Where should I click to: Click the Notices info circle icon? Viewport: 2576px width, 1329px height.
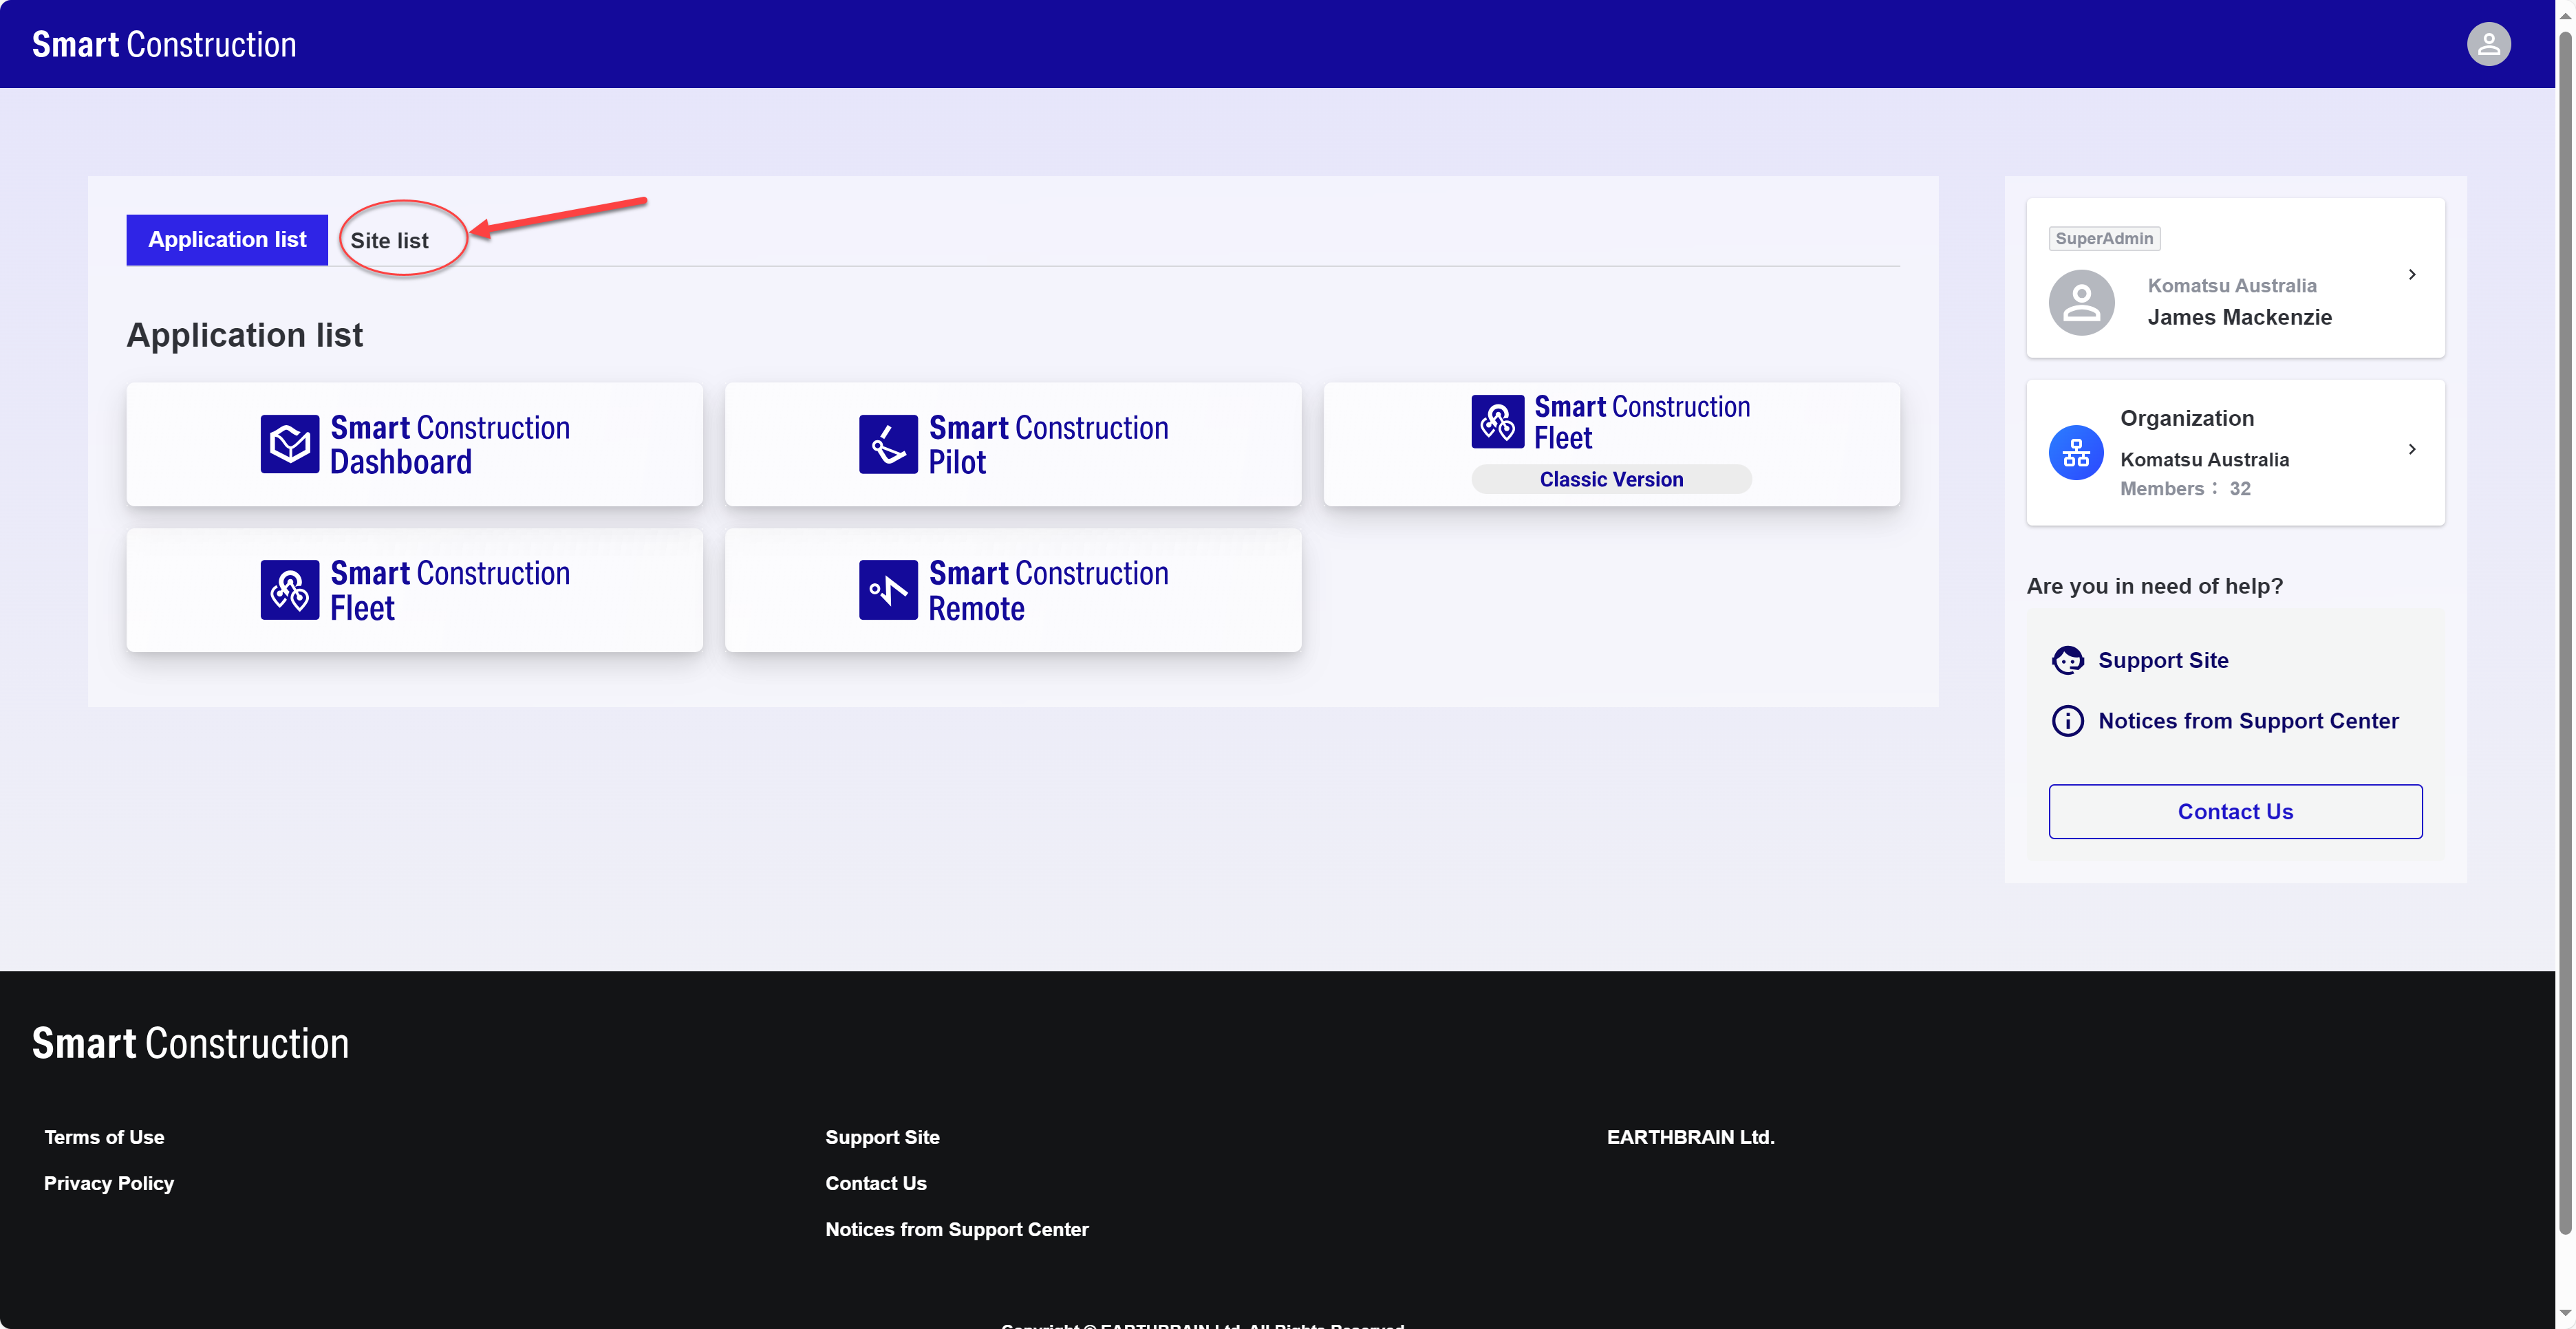pos(2067,721)
